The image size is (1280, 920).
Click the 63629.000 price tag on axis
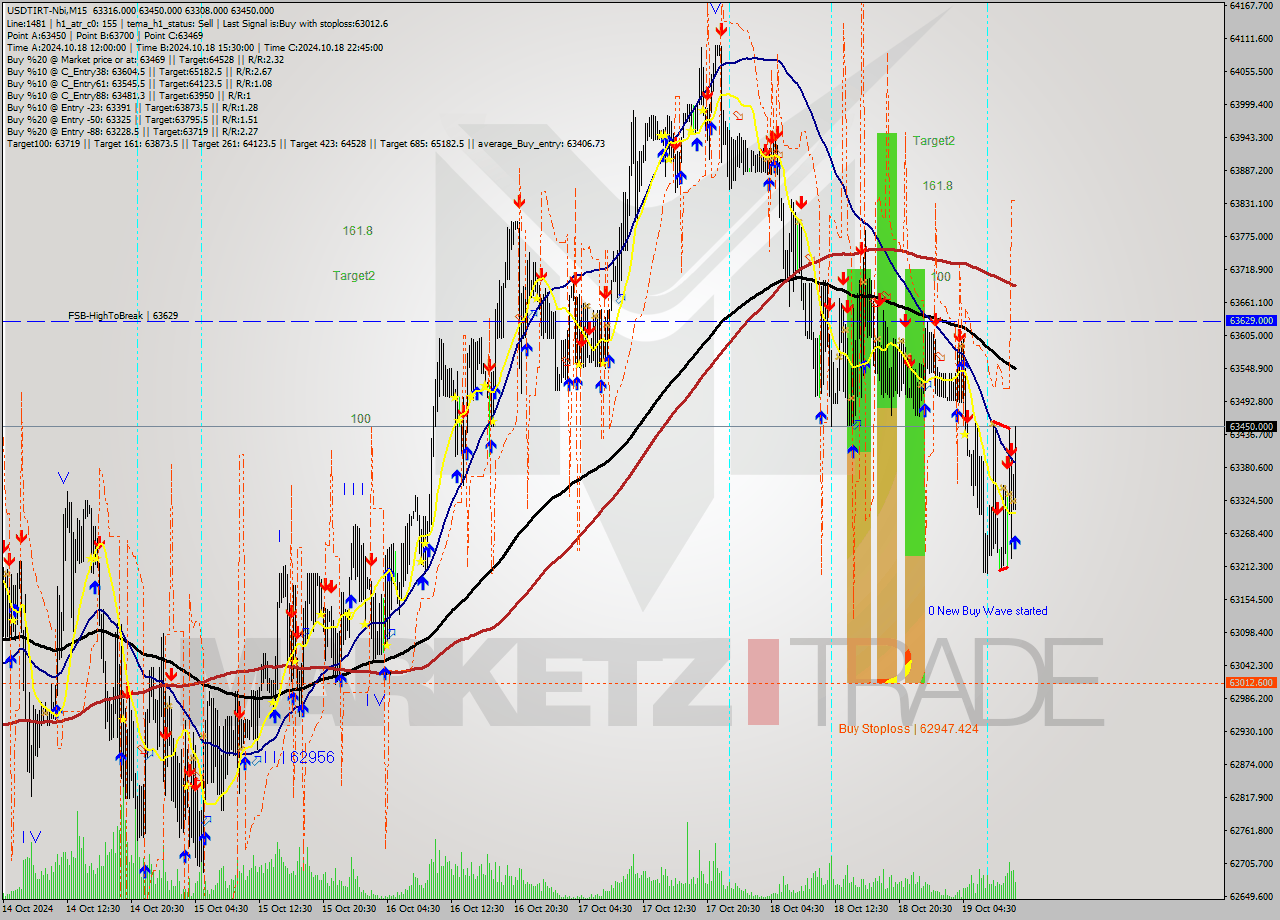click(x=1251, y=321)
